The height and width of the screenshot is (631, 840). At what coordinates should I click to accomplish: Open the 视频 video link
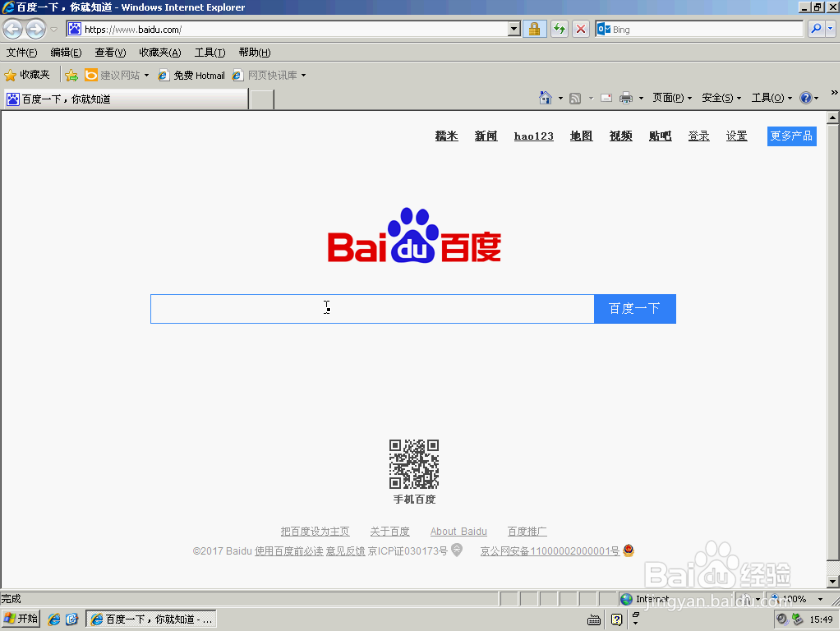621,136
